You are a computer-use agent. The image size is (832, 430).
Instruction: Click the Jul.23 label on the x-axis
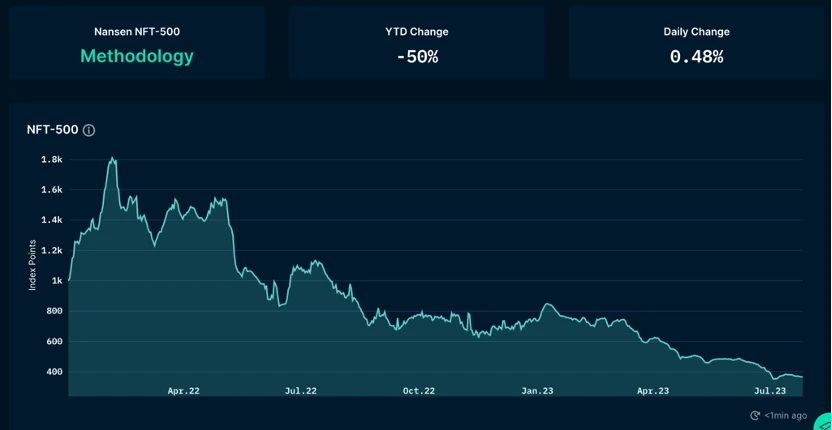coord(770,391)
